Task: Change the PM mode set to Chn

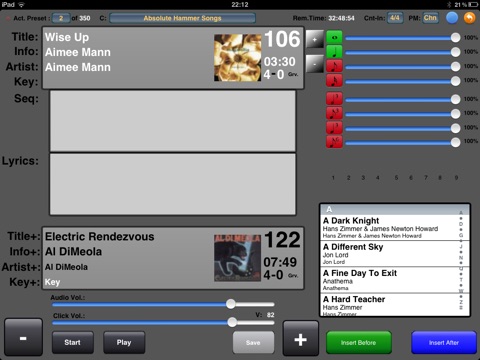Action: [x=430, y=18]
